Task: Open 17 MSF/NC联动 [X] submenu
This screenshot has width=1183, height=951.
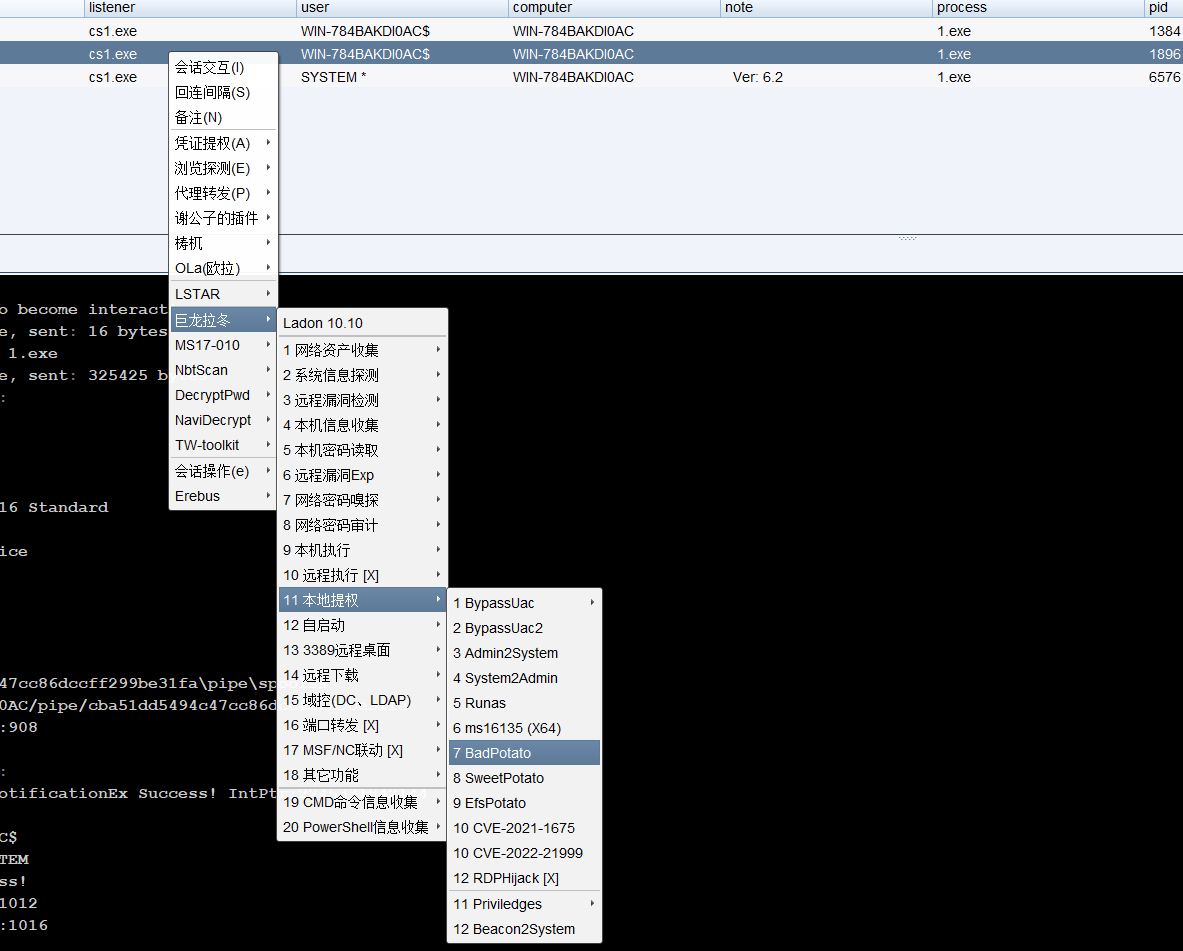Action: pyautogui.click(x=362, y=750)
